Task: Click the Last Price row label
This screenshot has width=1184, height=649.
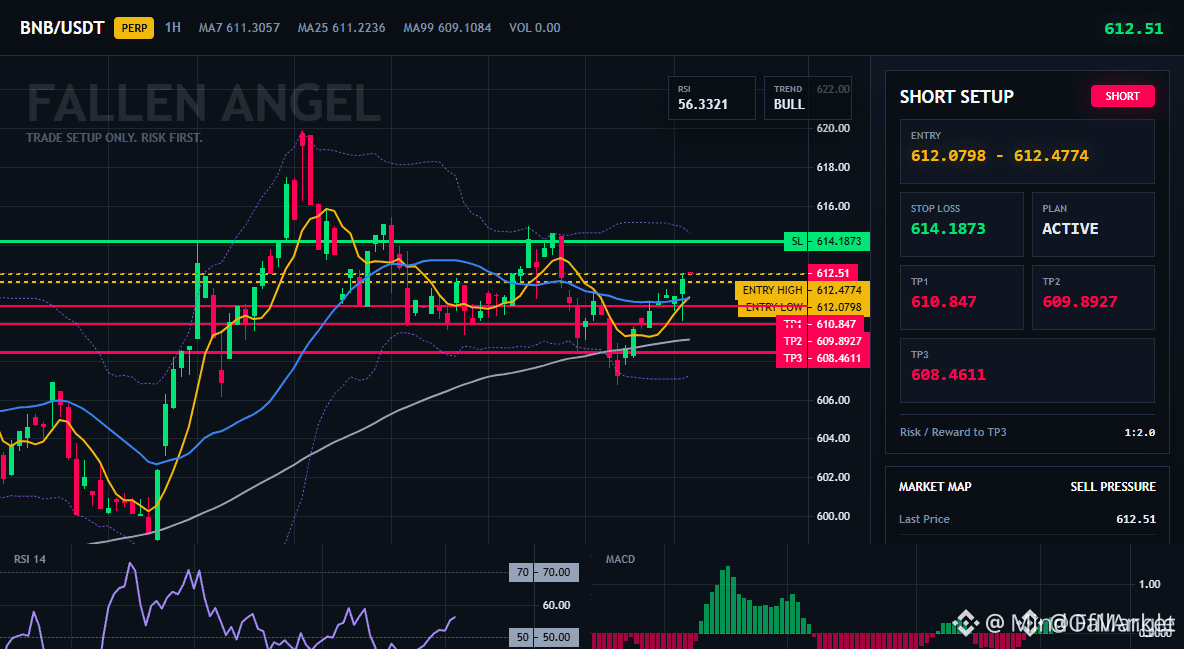Action: click(x=924, y=519)
